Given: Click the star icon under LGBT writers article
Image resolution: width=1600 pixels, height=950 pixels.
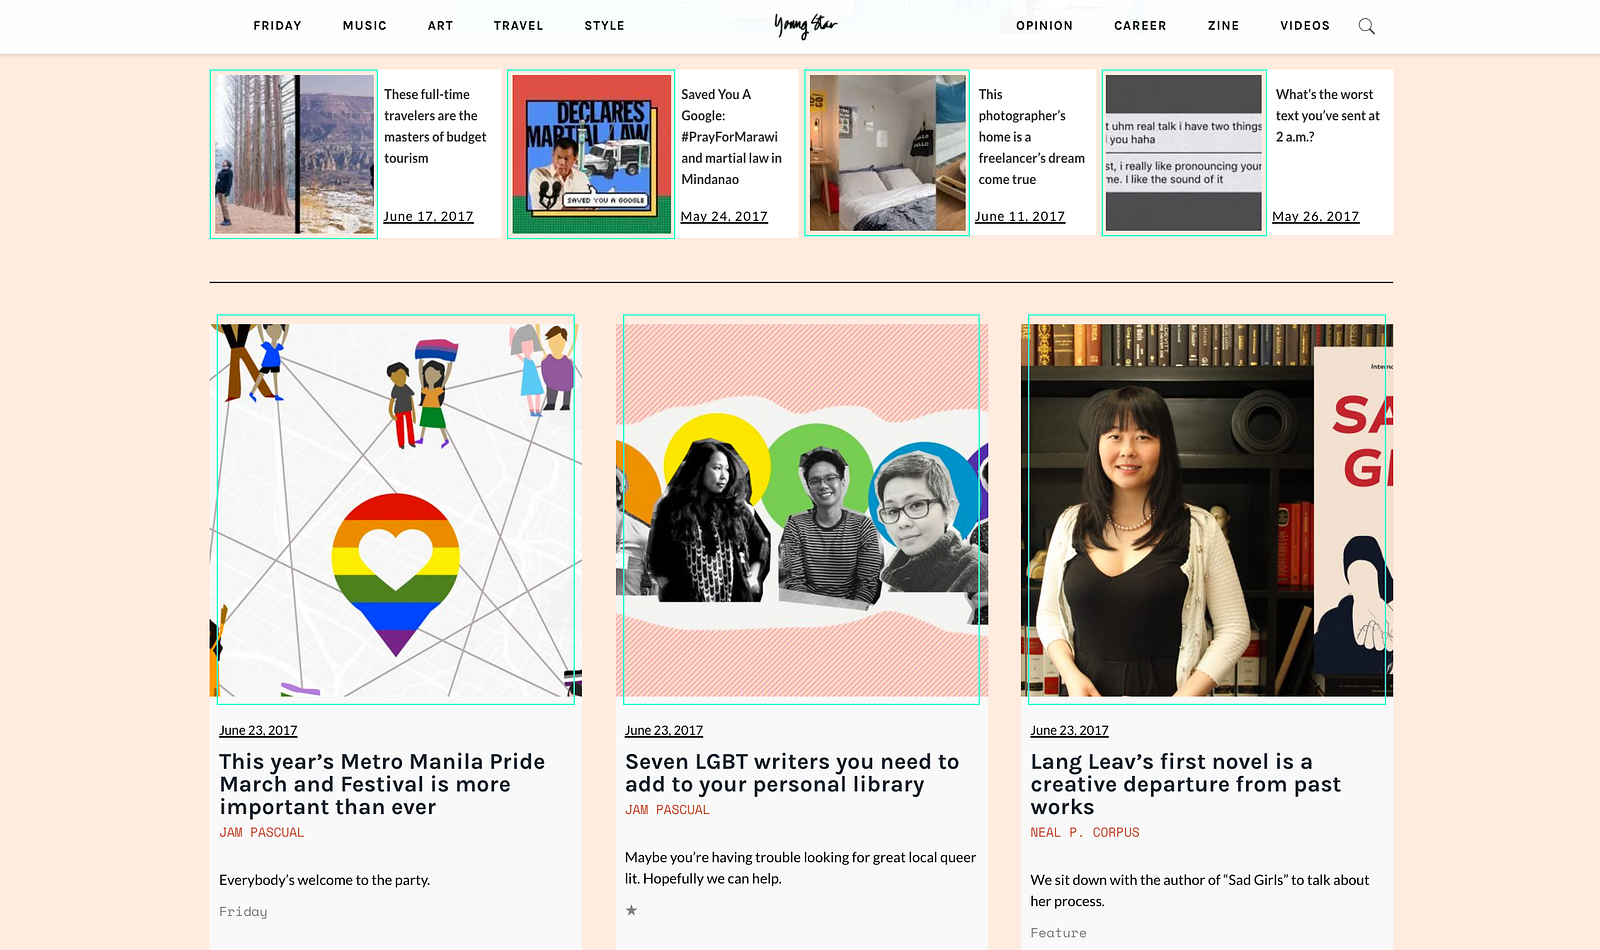Looking at the screenshot, I should 631,910.
